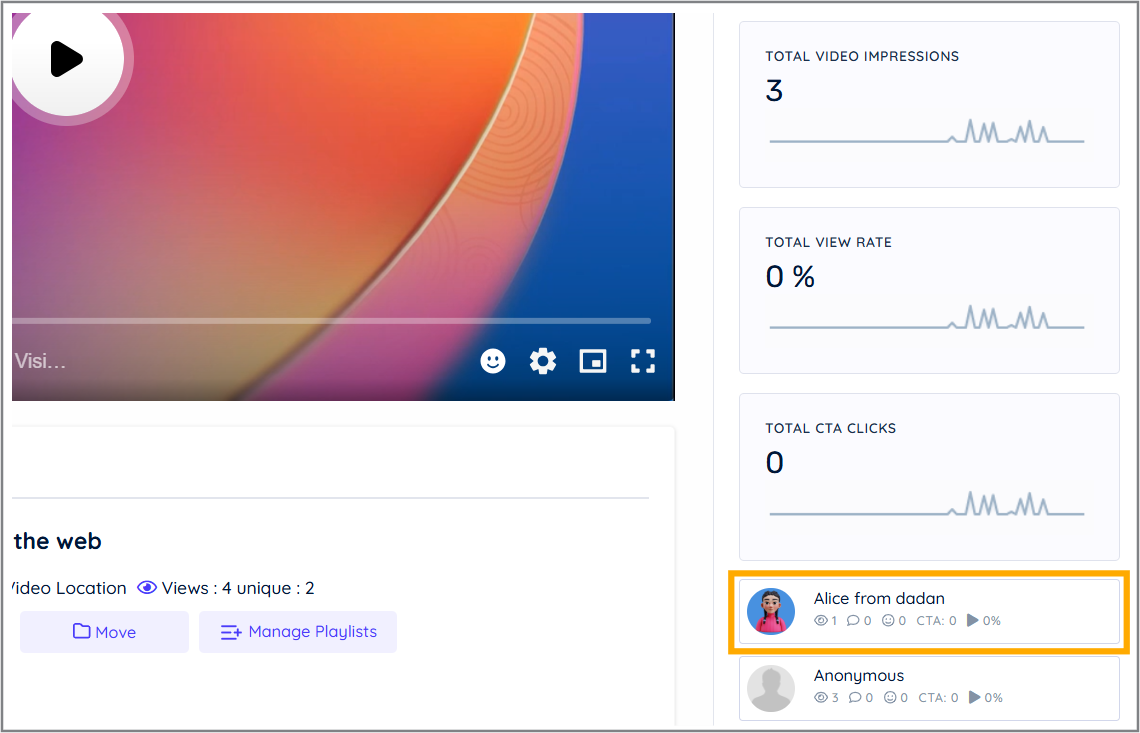The height and width of the screenshot is (733, 1140).
Task: Click the smiley reaction icon in the player
Action: tap(493, 361)
